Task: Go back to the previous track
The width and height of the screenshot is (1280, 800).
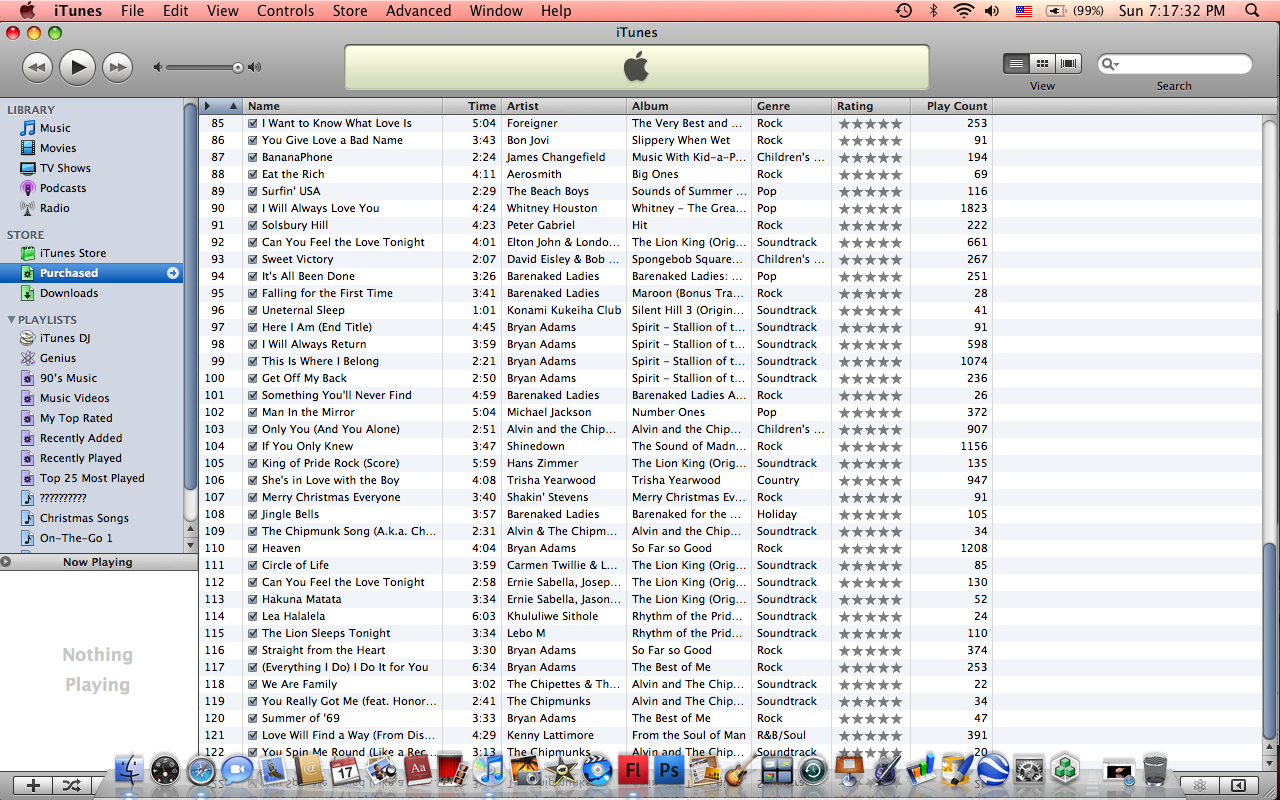Action: pyautogui.click(x=37, y=67)
